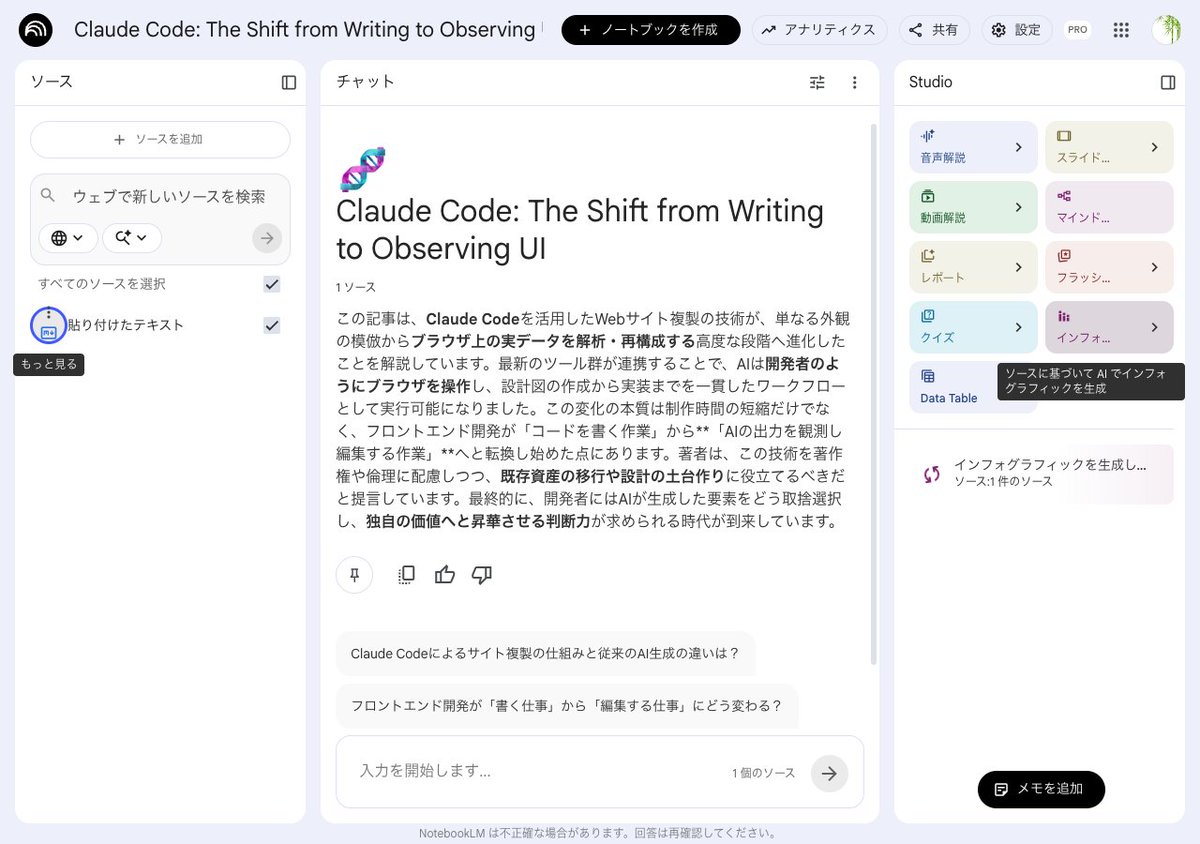Pin the summary as a note
This screenshot has height=844, width=1200.
[x=354, y=575]
